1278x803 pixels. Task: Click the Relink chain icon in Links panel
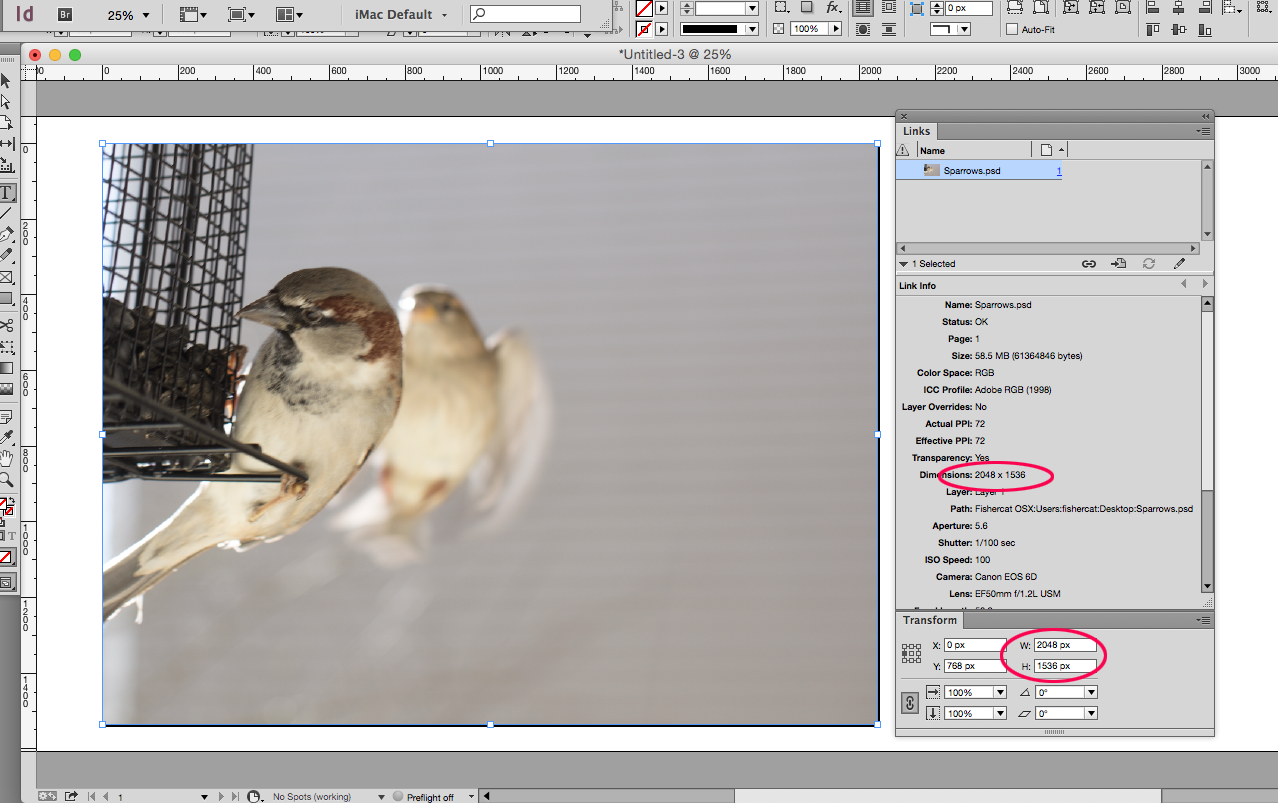[x=1088, y=264]
